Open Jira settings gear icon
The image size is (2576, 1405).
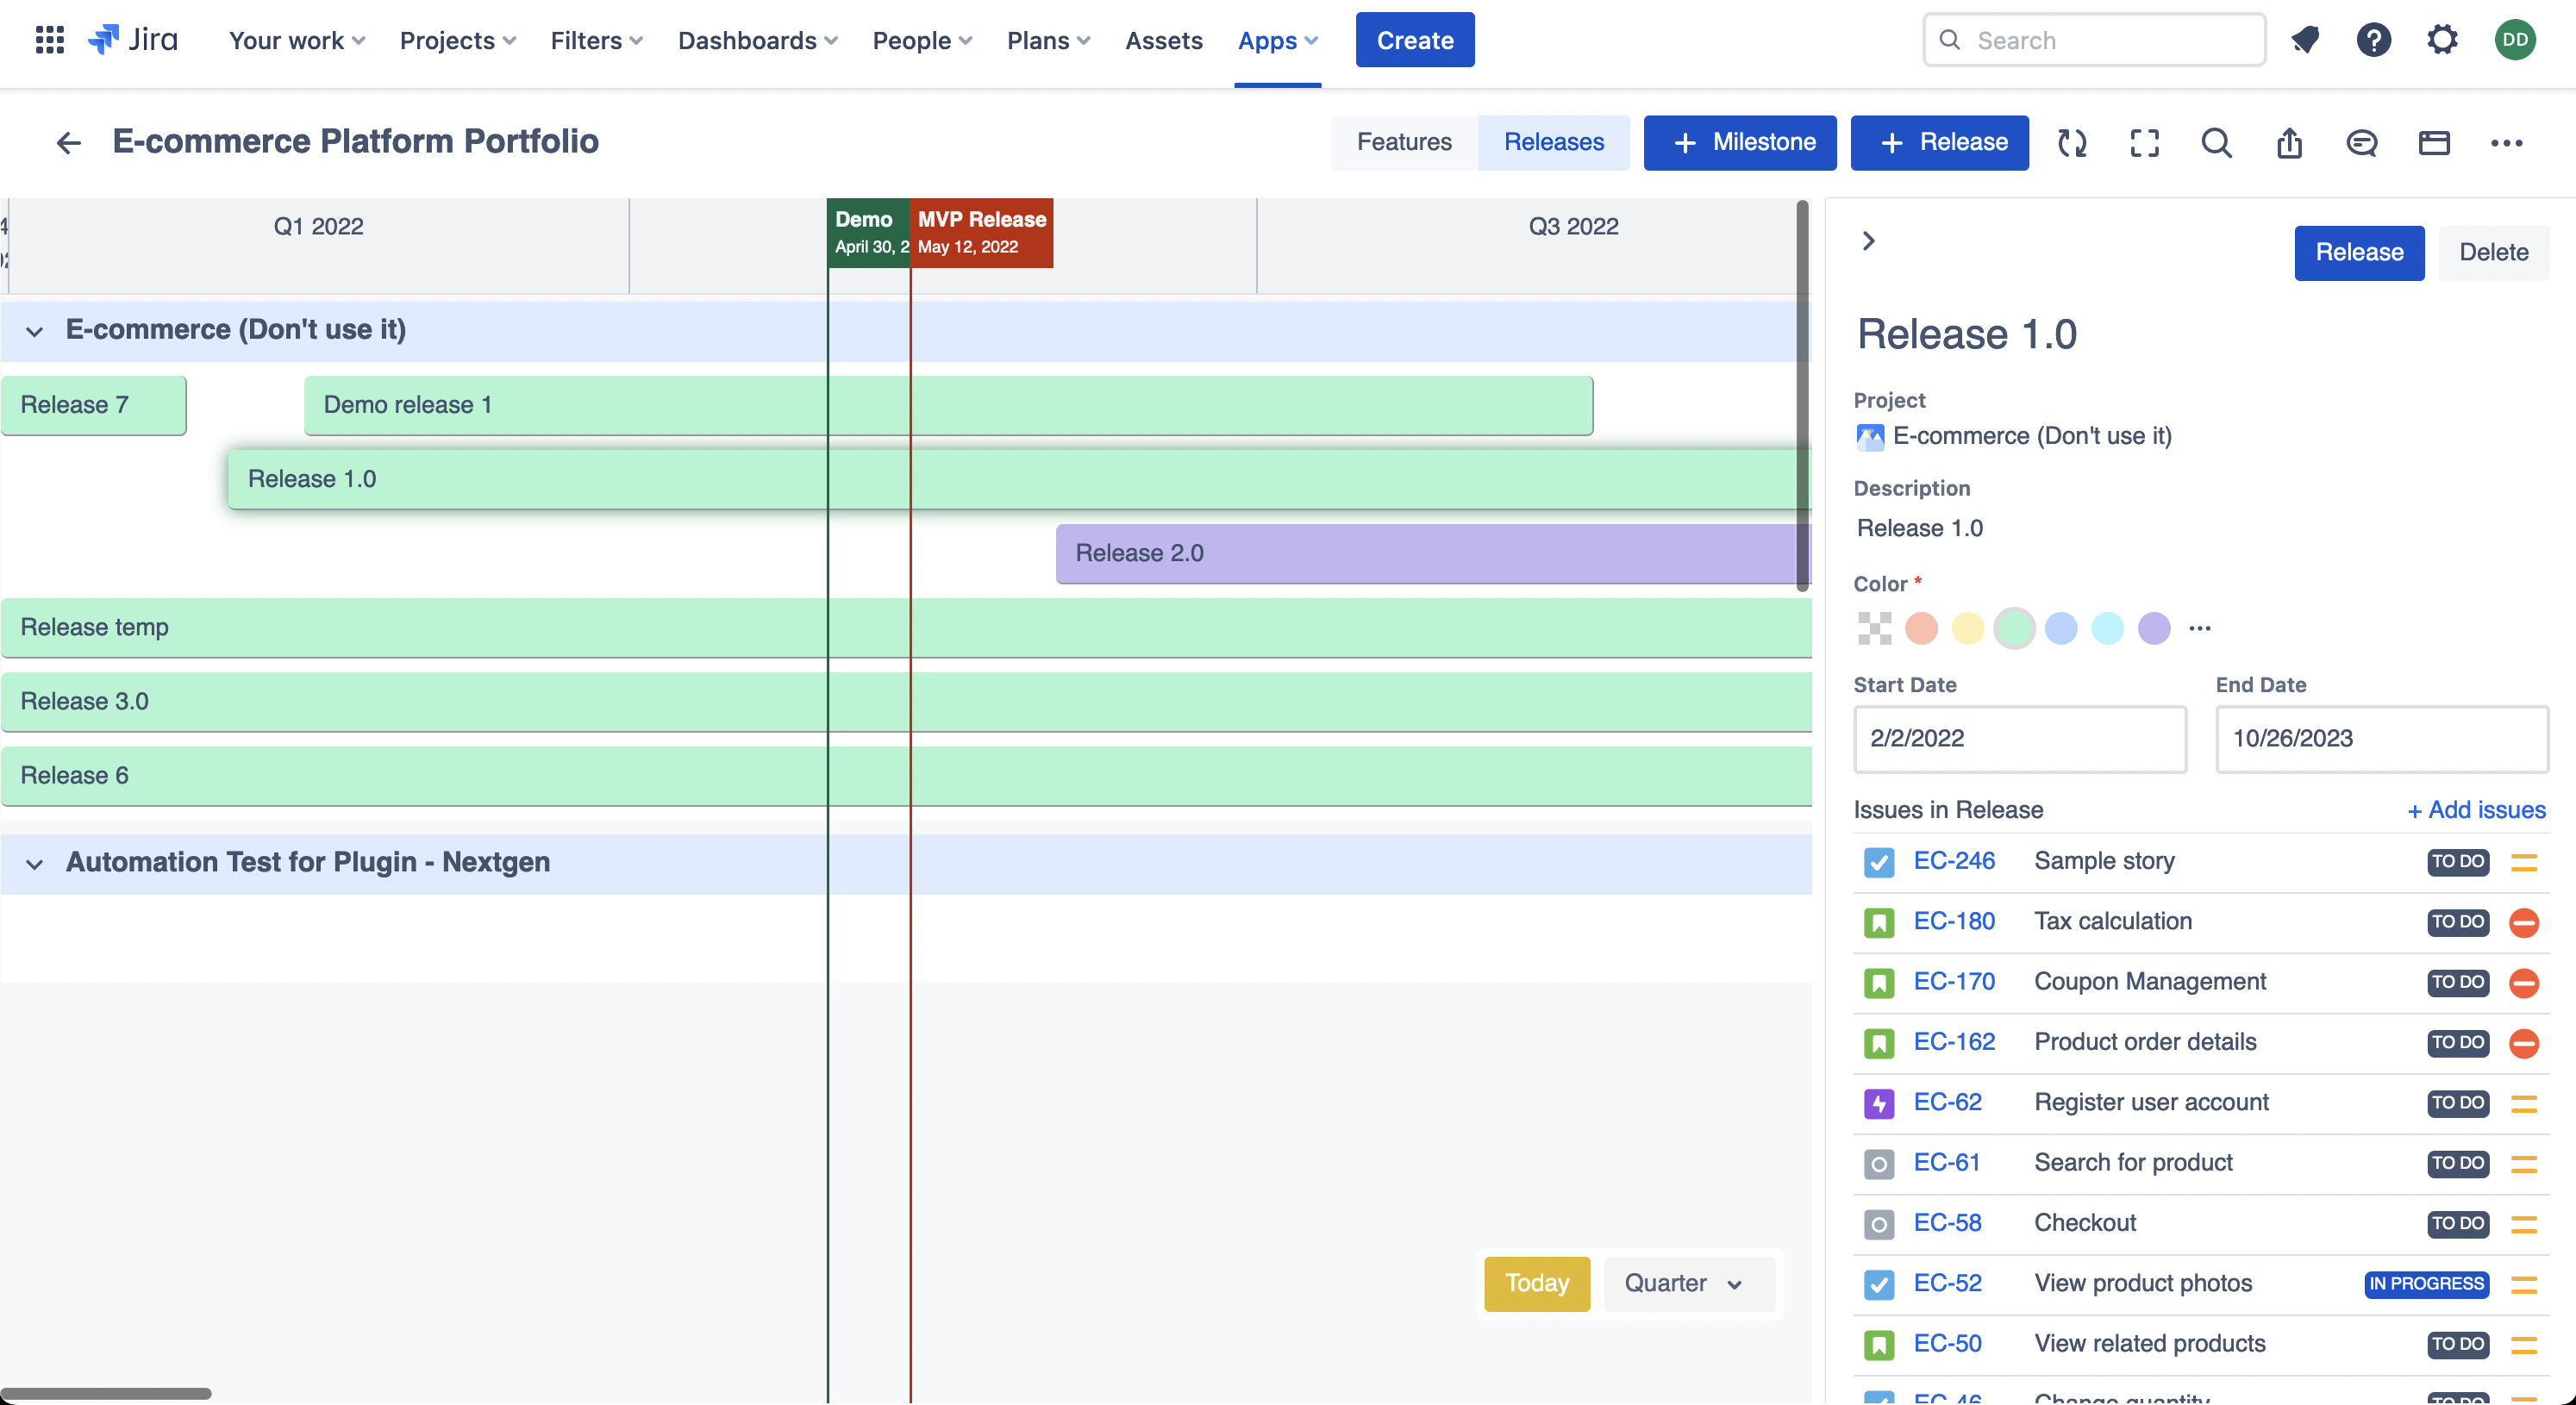coord(2442,40)
